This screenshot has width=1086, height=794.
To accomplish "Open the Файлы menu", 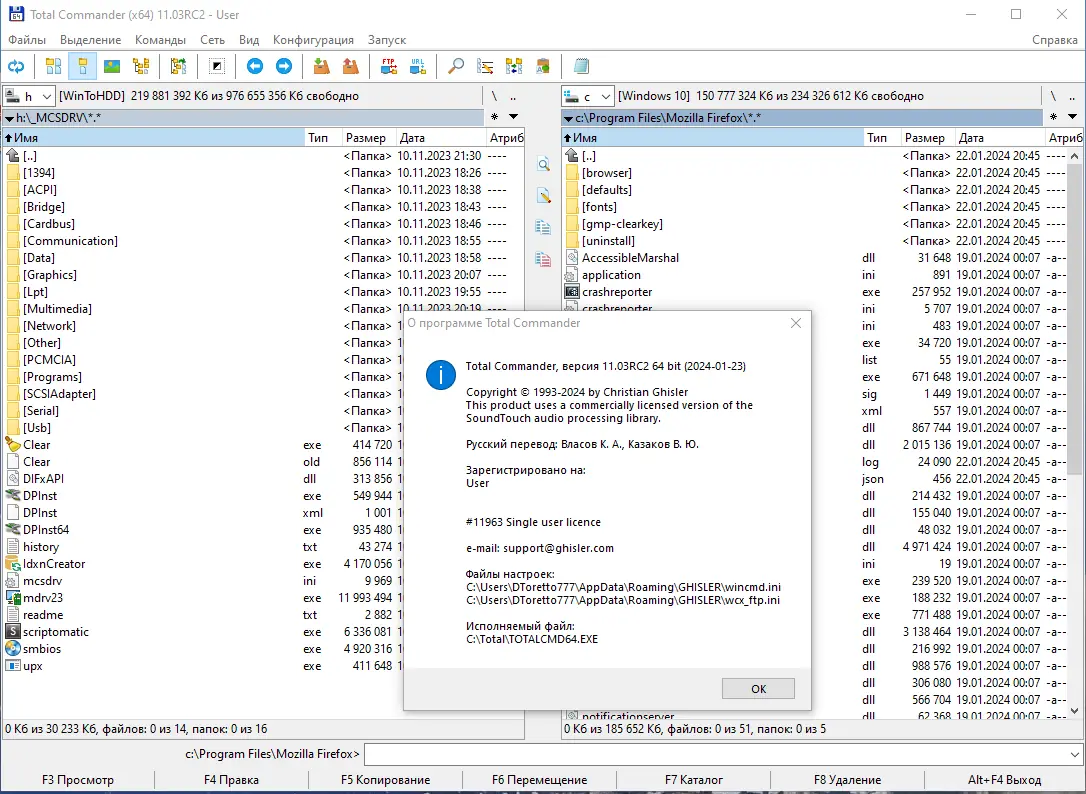I will 27,39.
